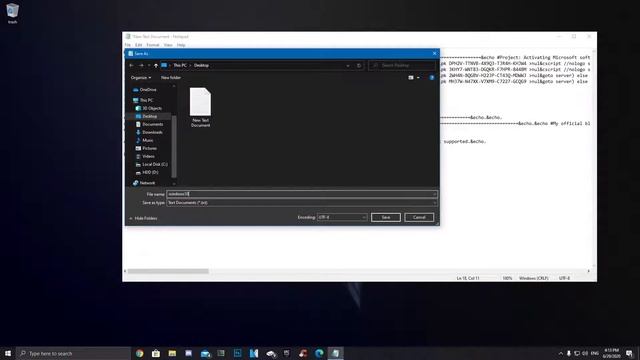Click the right scroll arrow in Notepad
Viewport: 640px width, 360px height.
589,271
